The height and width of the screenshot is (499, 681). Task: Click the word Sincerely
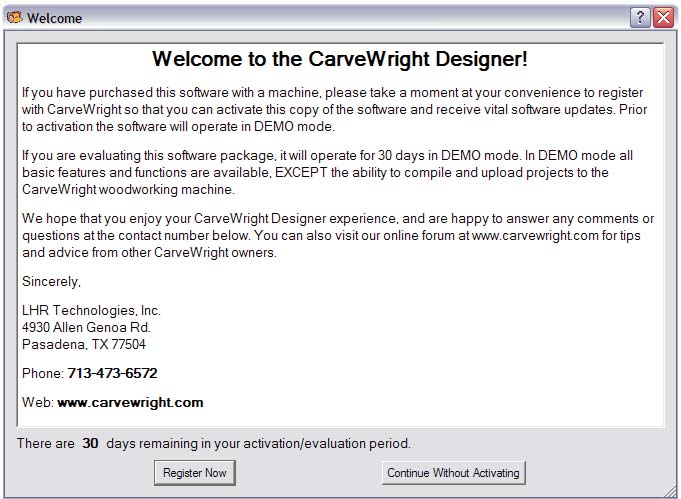point(51,281)
